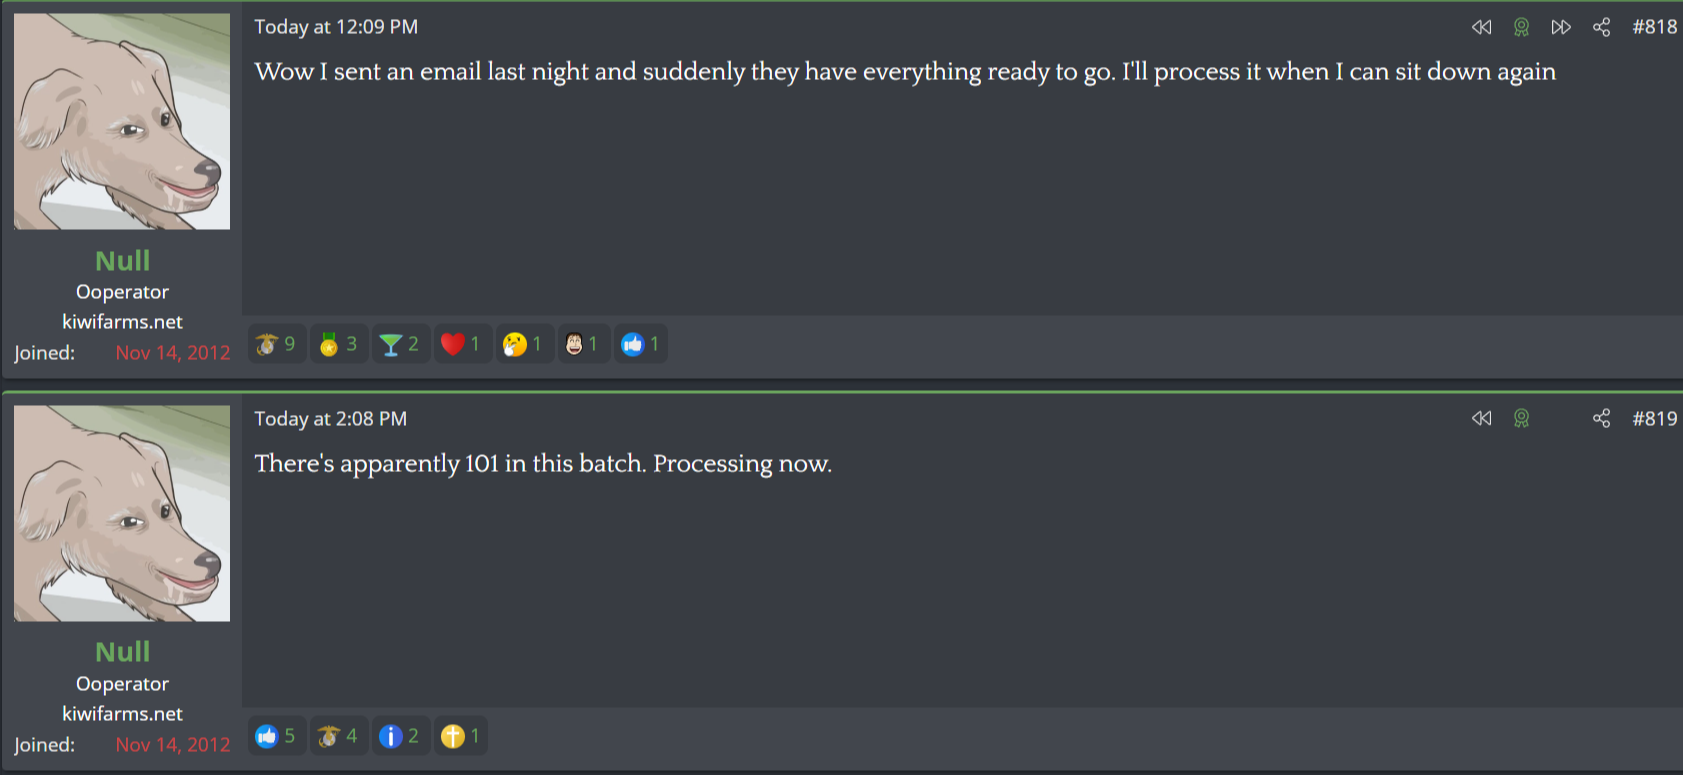The width and height of the screenshot is (1683, 775).
Task: Go to previous post arrow on #818
Action: pos(1482,27)
